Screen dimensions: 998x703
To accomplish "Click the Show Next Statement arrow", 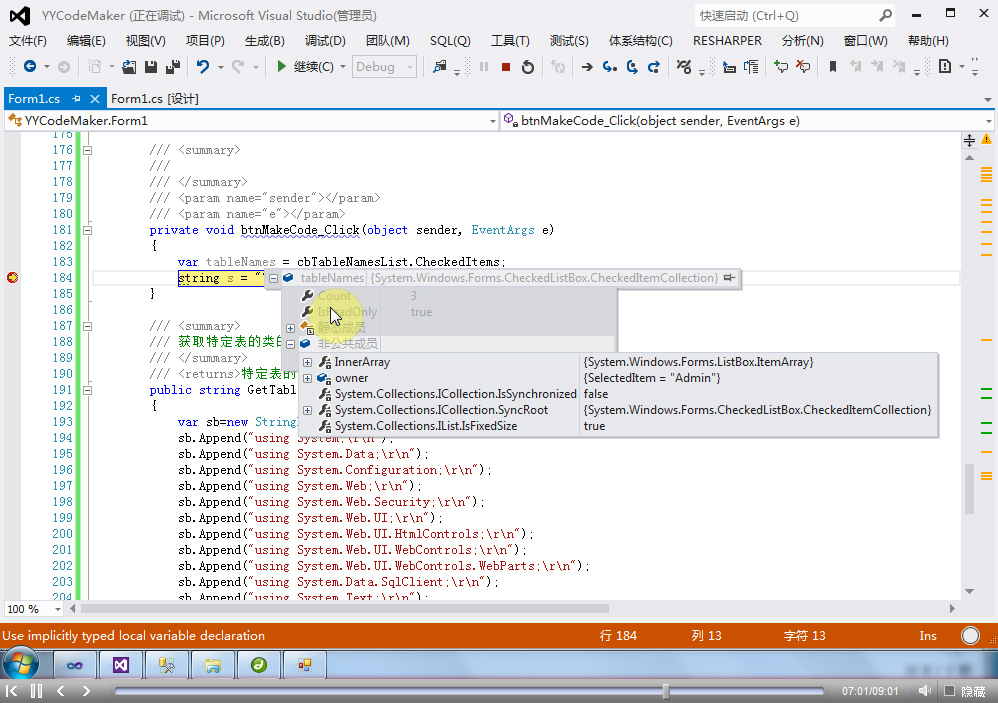I will tap(587, 66).
